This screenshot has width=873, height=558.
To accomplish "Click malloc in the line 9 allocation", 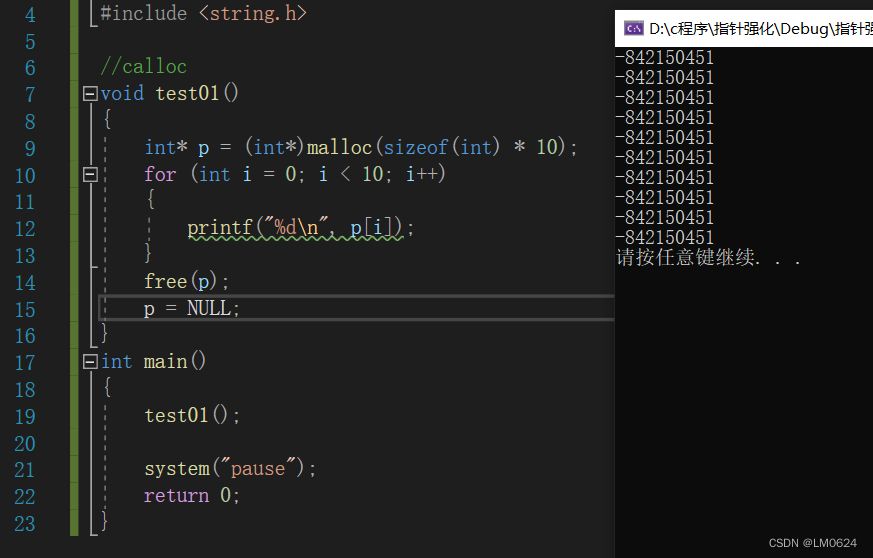I will [339, 147].
